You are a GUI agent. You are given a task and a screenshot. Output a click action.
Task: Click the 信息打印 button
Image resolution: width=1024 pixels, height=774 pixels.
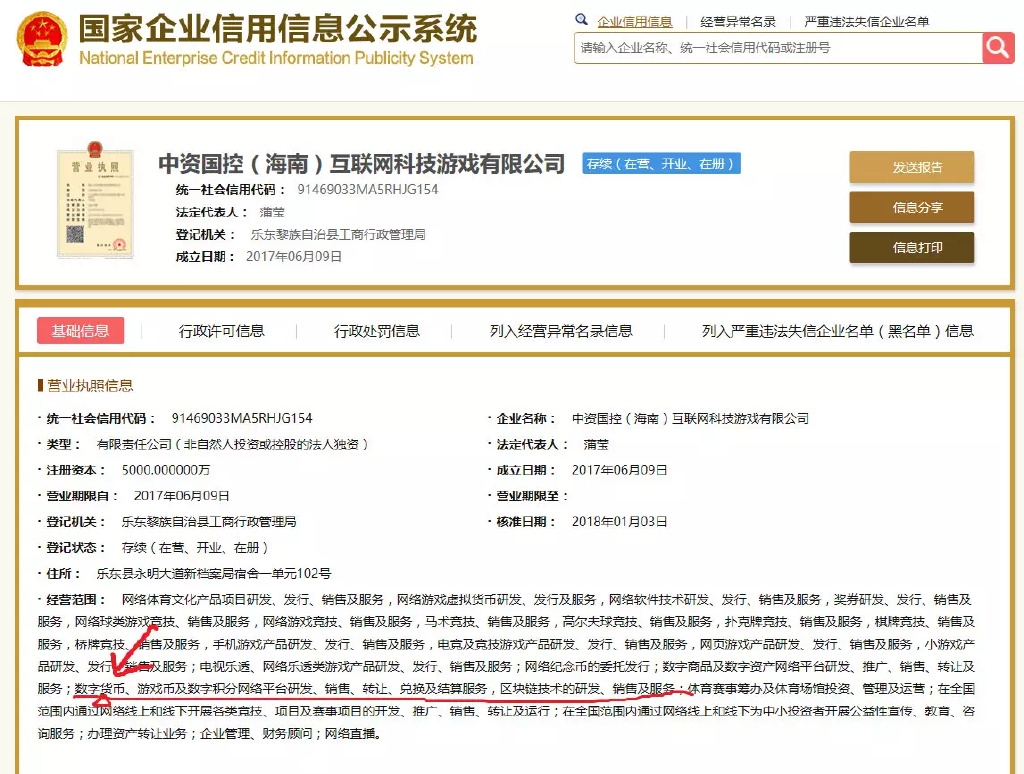pos(912,248)
